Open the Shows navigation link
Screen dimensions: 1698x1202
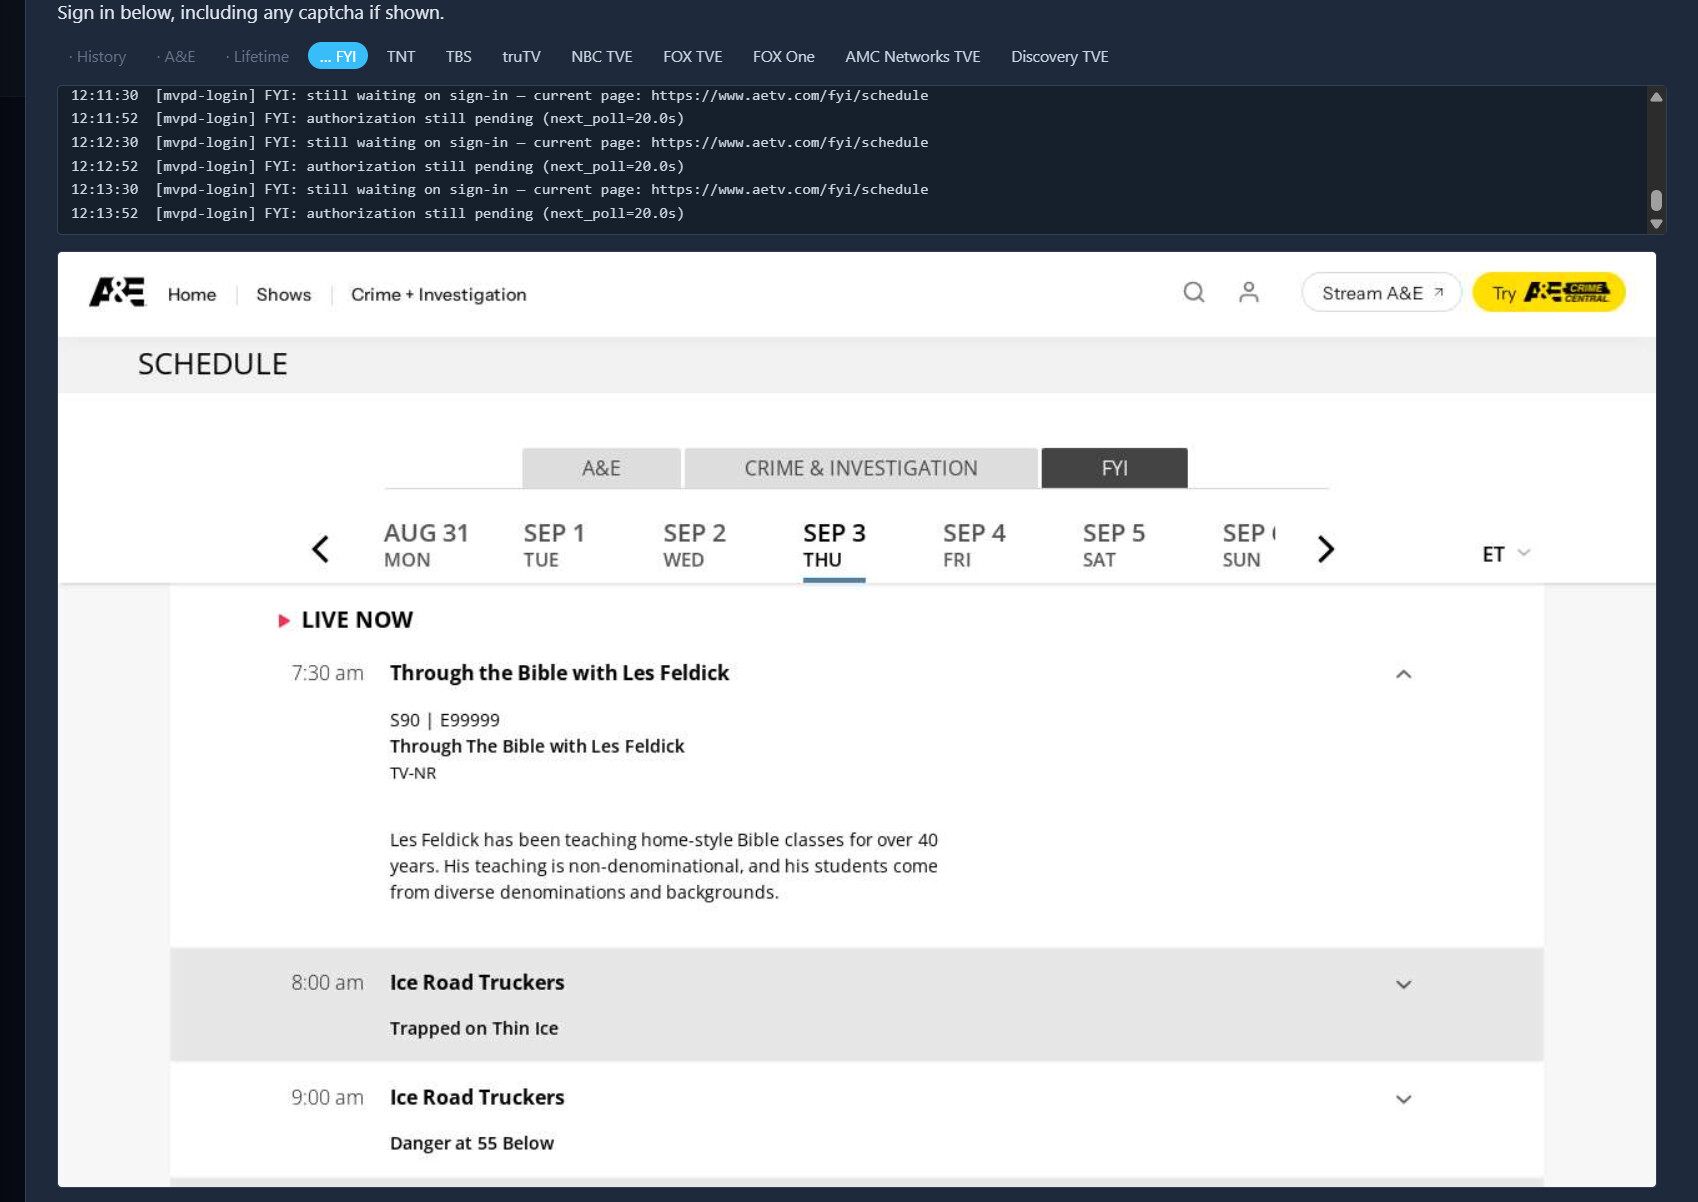(283, 294)
